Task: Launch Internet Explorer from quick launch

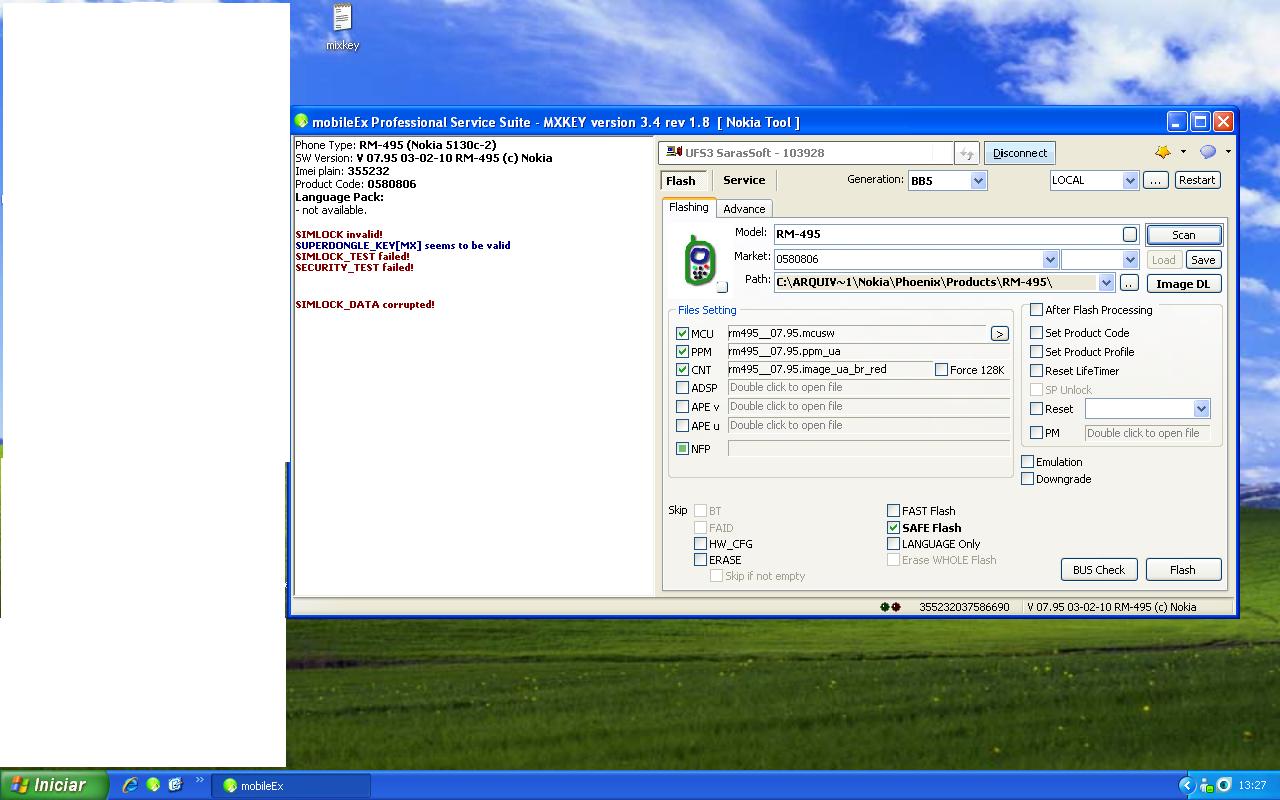Action: coord(130,785)
